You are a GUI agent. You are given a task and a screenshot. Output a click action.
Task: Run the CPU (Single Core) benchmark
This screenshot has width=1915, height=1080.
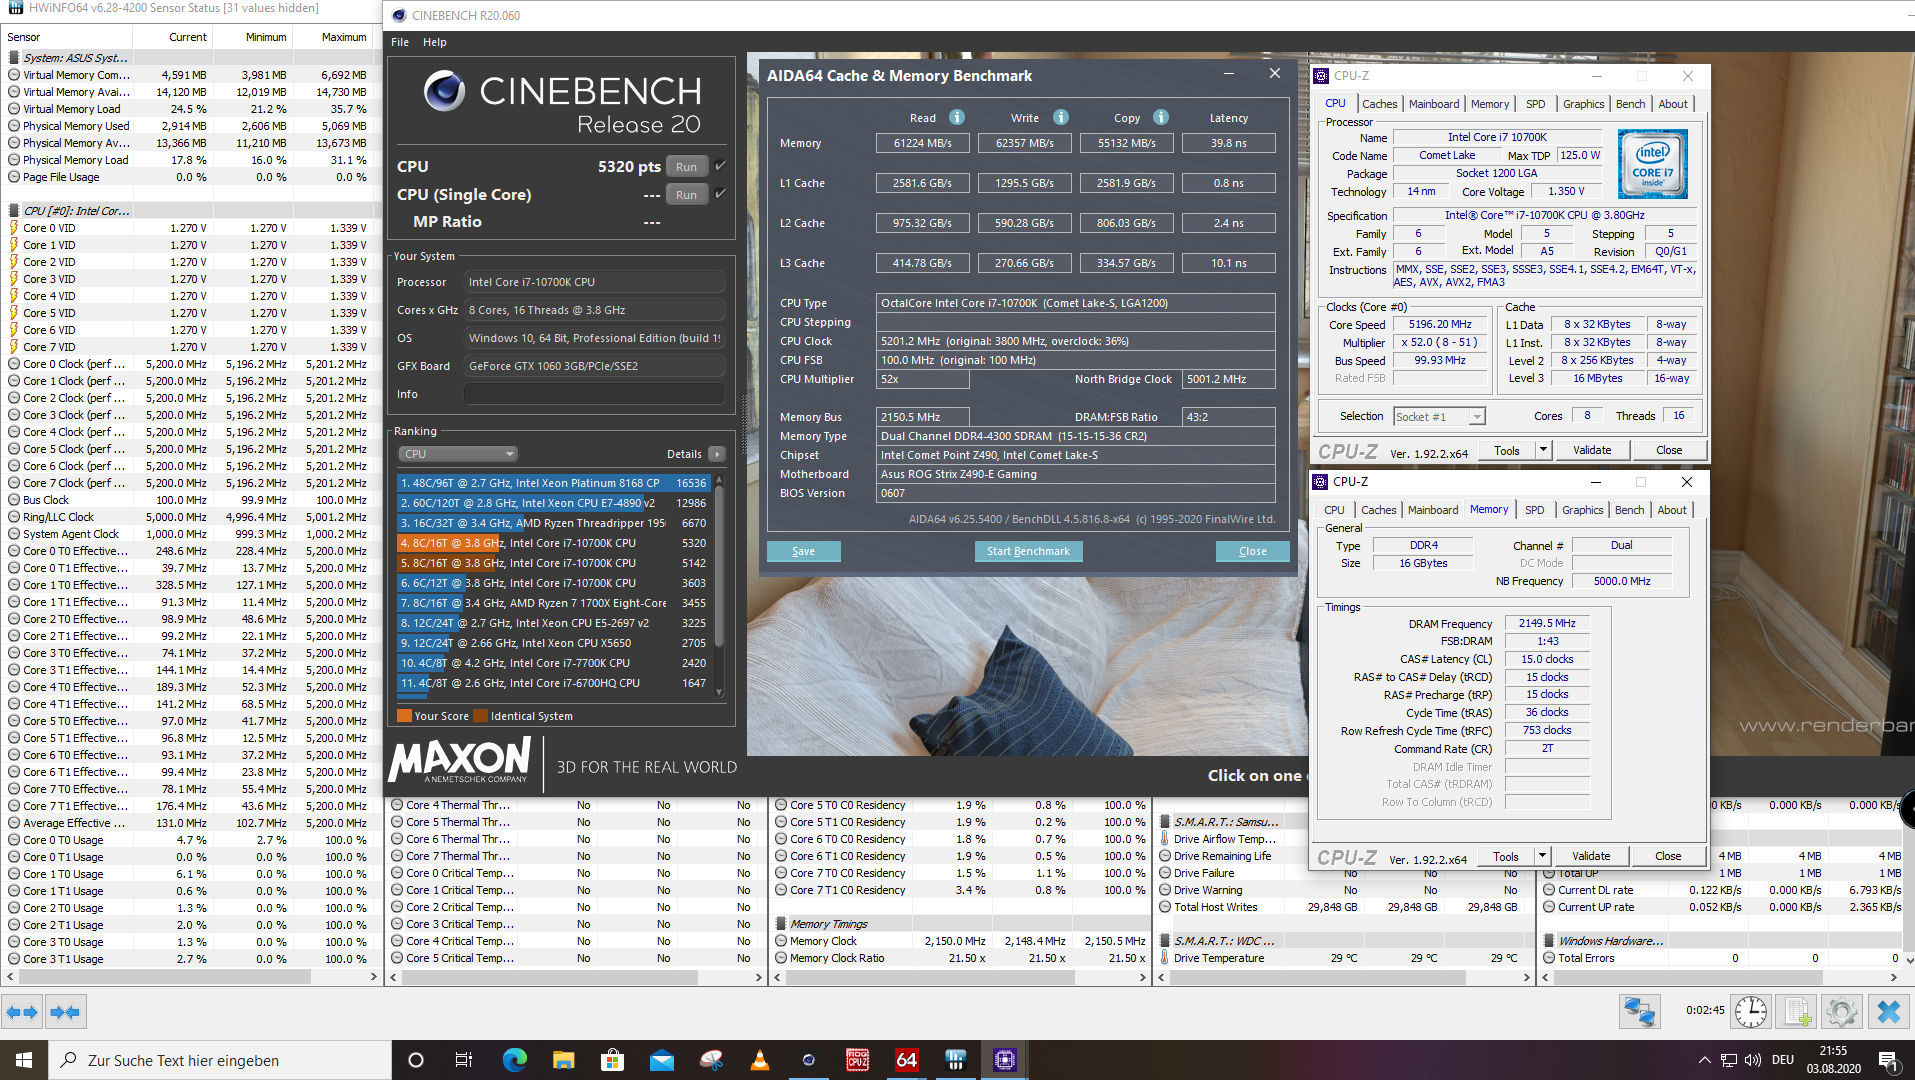(686, 195)
